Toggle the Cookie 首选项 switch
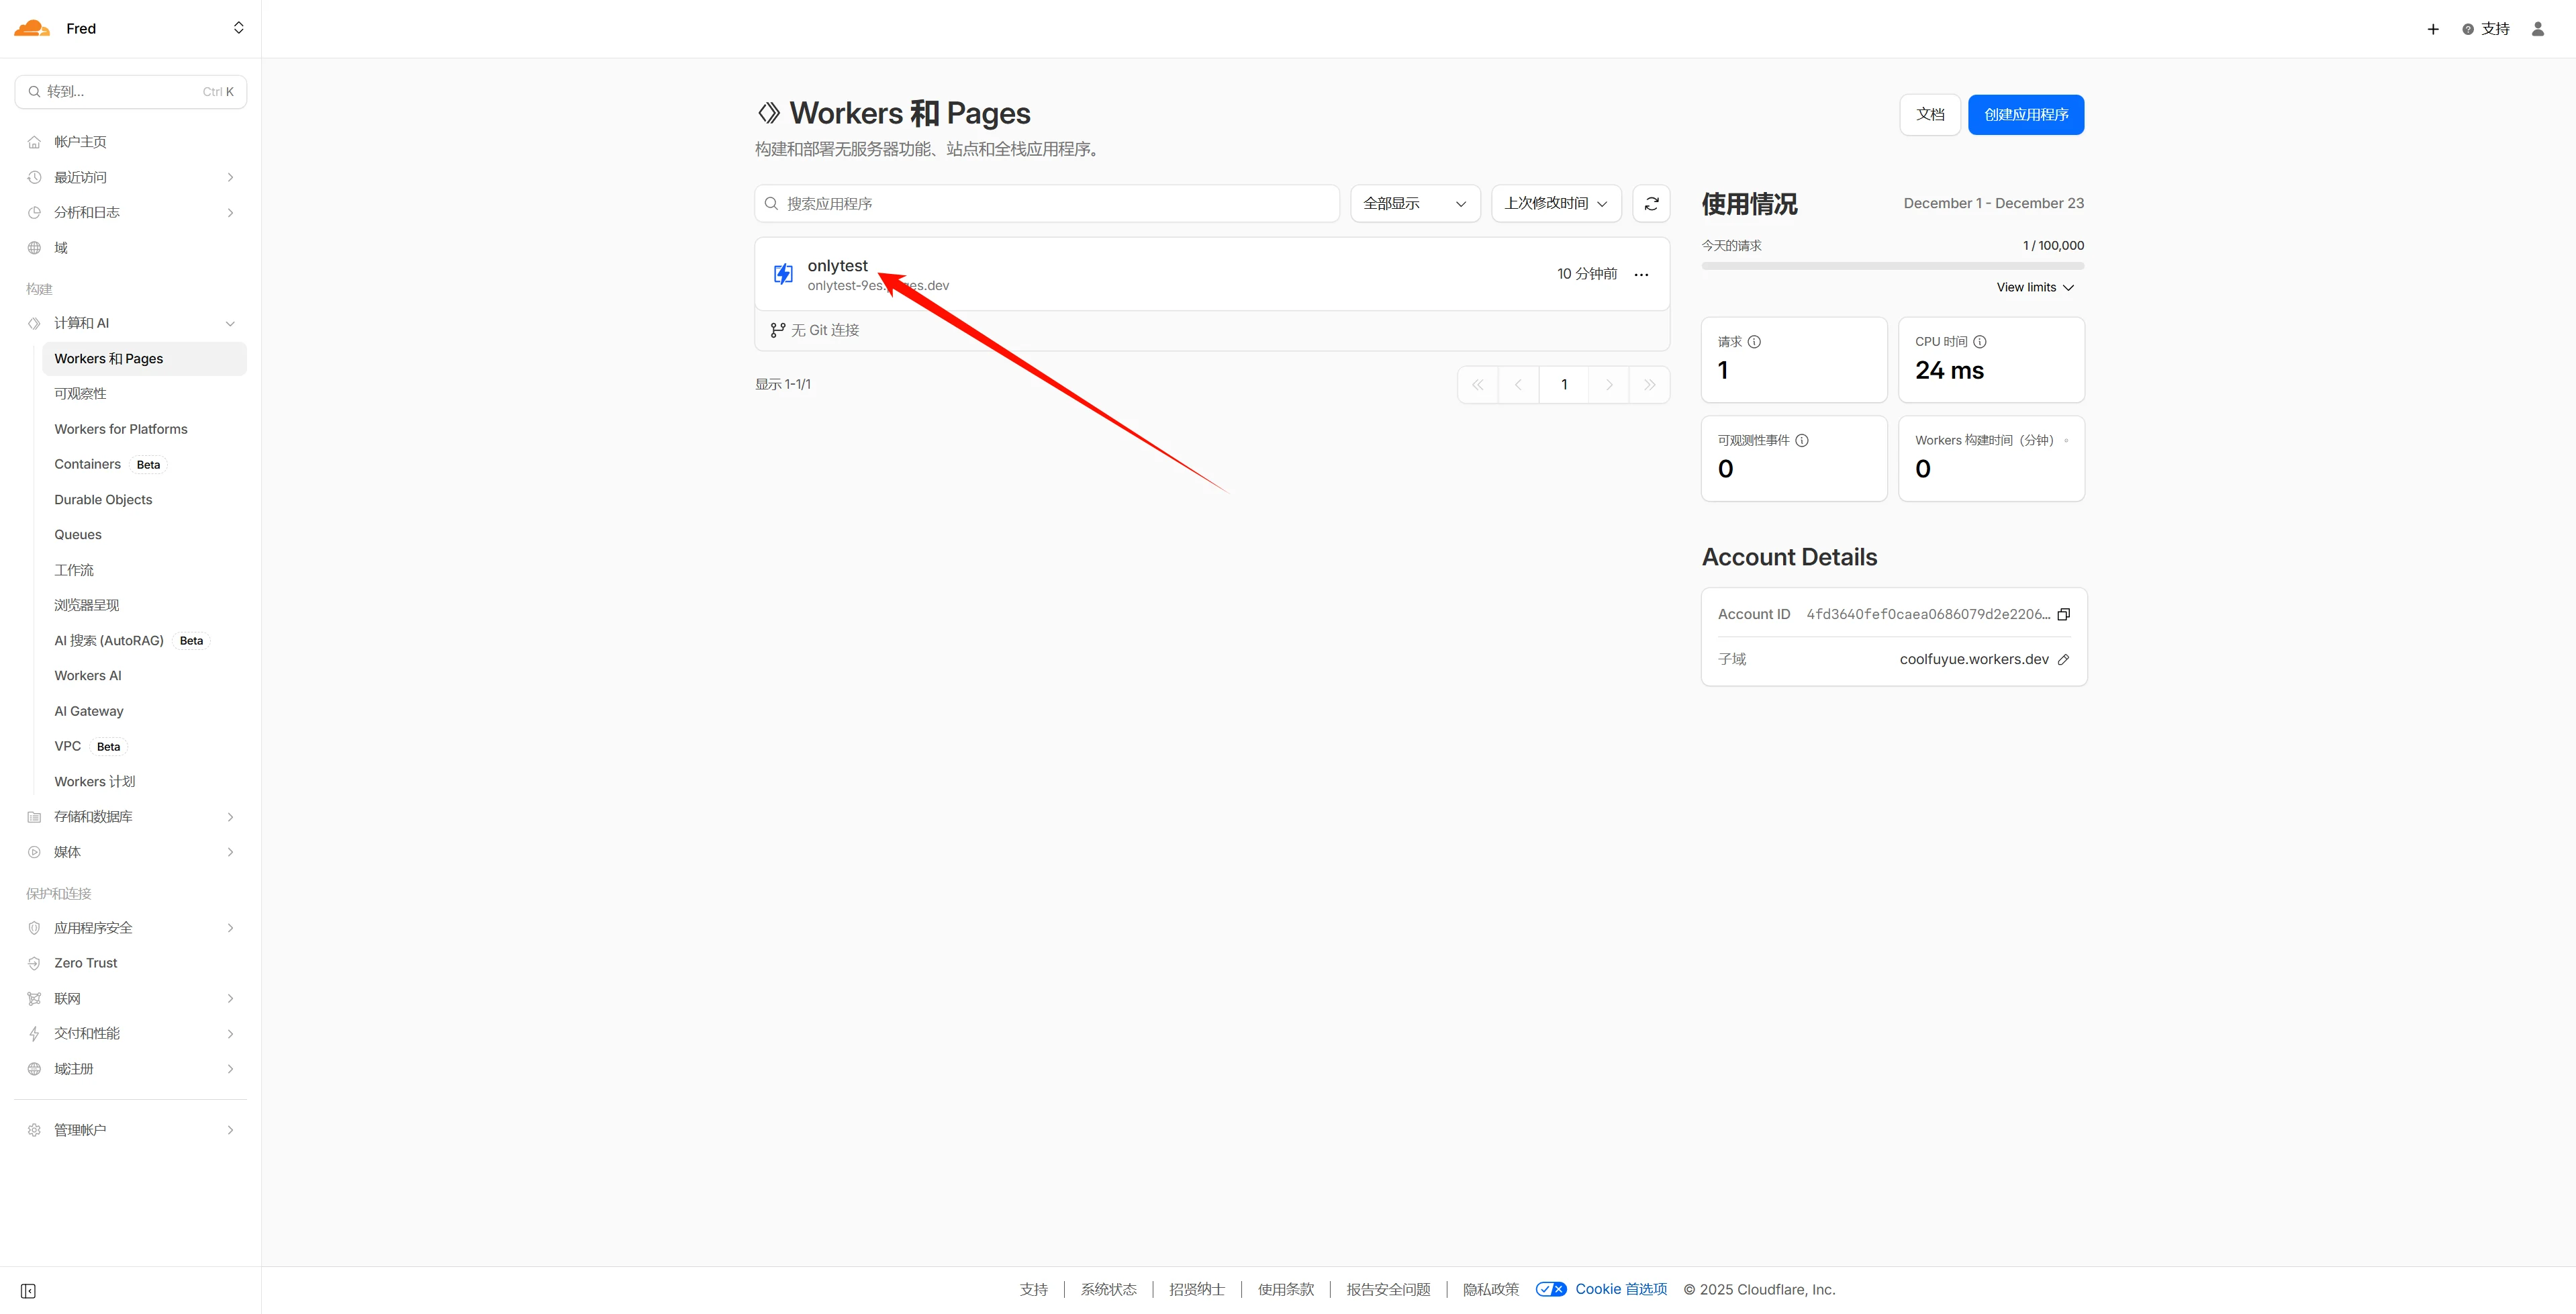The height and width of the screenshot is (1314, 2576). [1551, 1289]
